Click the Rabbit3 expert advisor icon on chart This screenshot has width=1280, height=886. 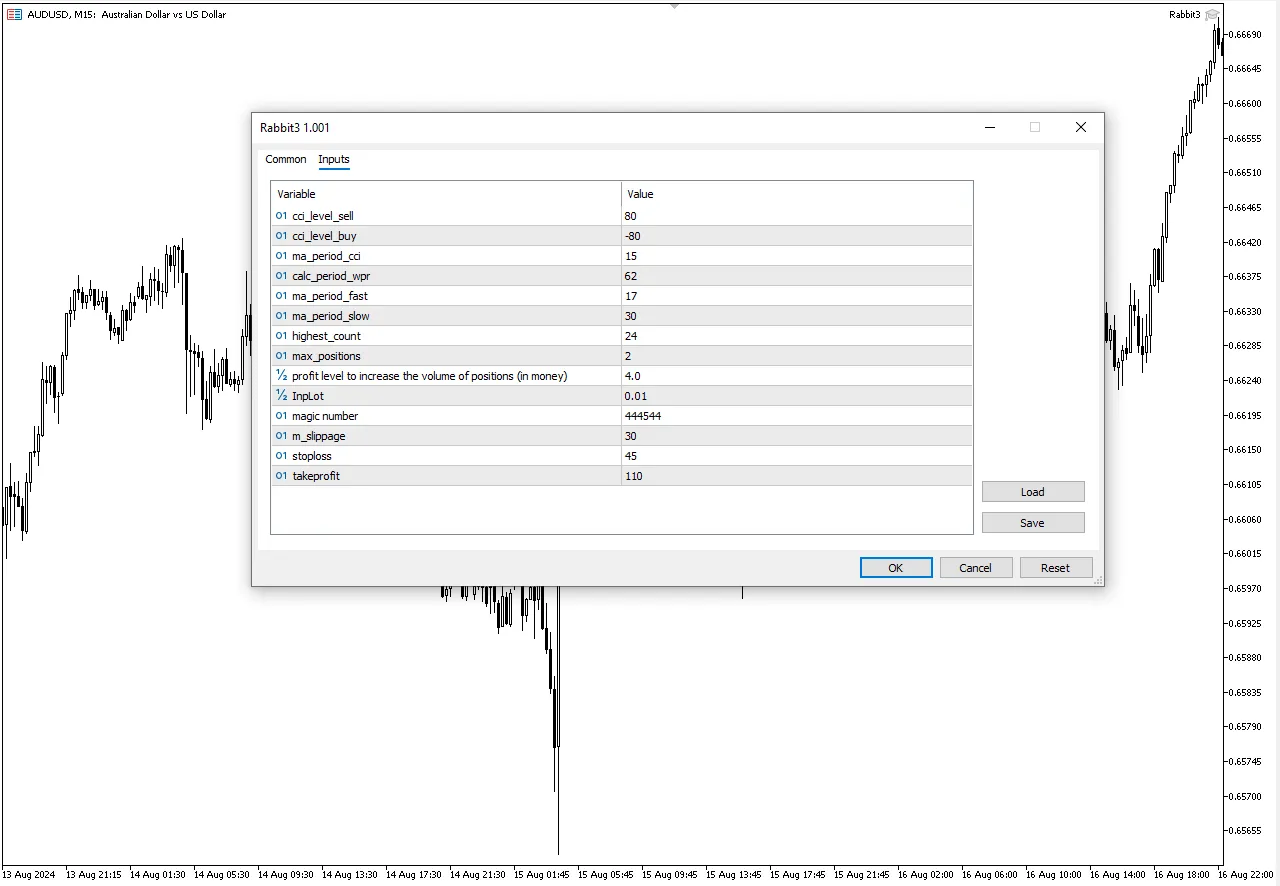(x=1212, y=14)
